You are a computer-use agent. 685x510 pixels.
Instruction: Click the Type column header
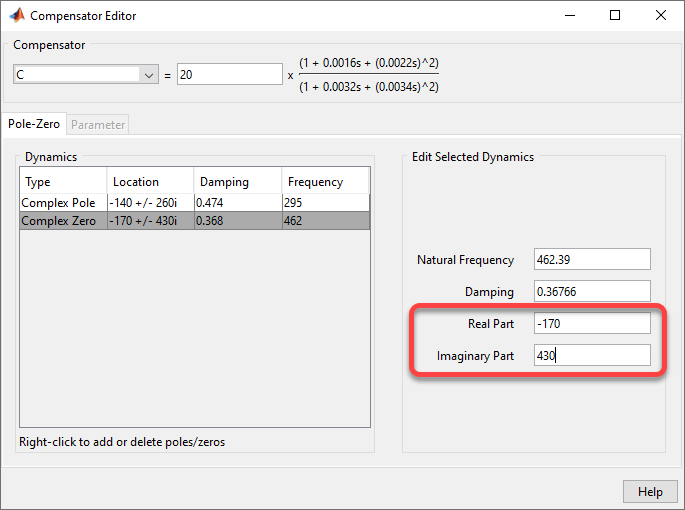(62, 182)
